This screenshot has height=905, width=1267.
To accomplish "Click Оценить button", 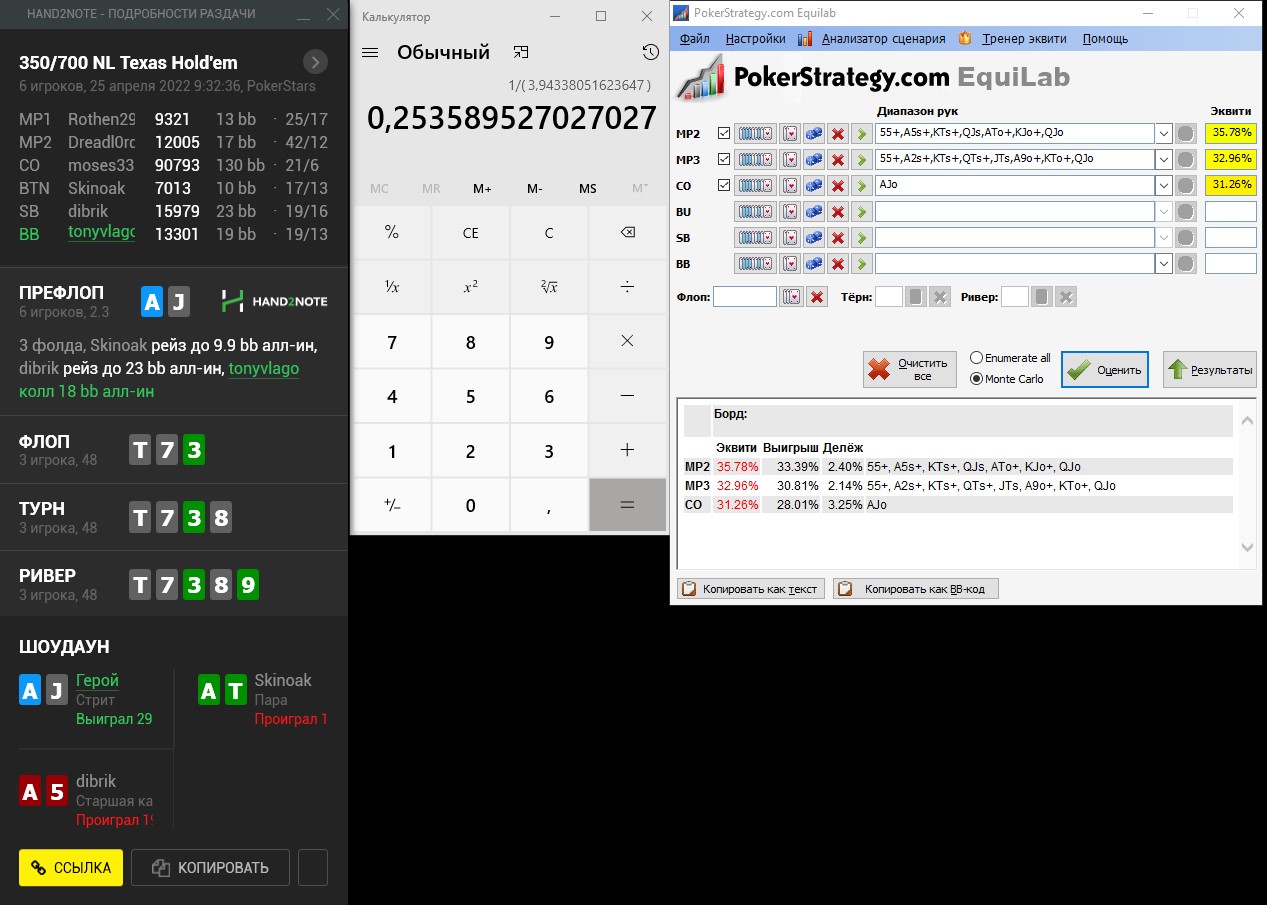I will 1104,370.
